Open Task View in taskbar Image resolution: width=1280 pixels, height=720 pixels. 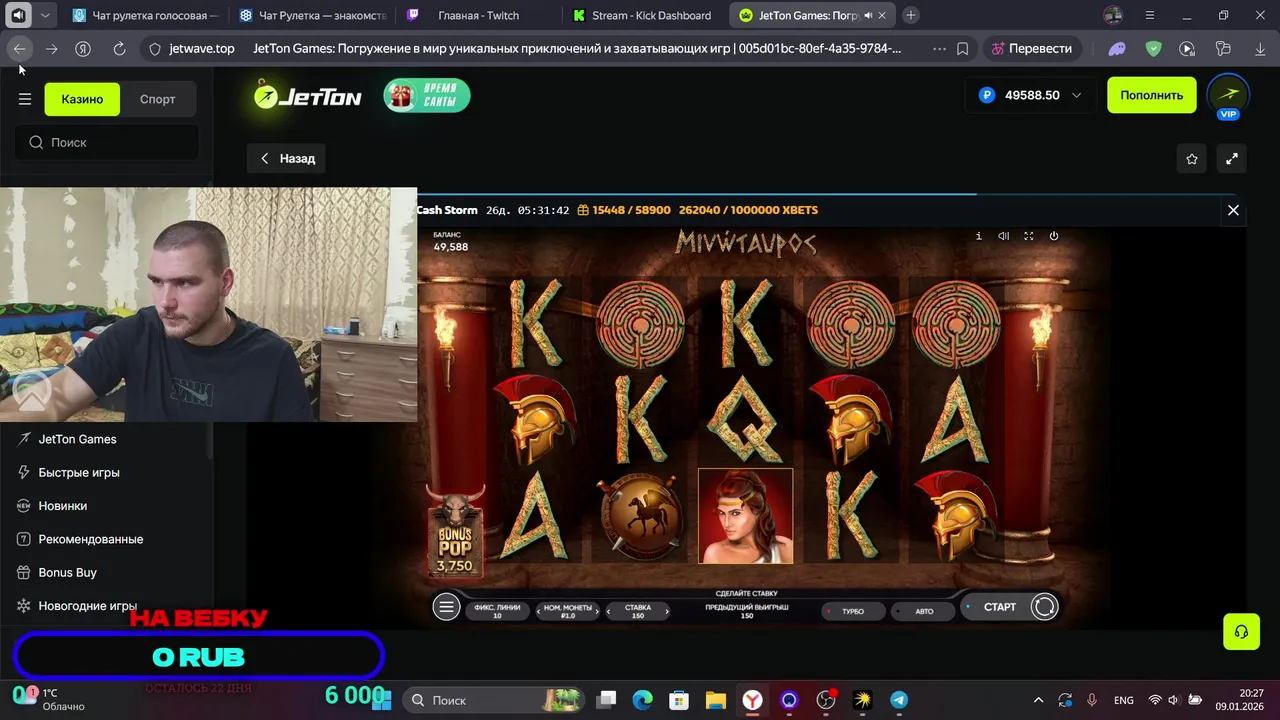click(x=606, y=700)
